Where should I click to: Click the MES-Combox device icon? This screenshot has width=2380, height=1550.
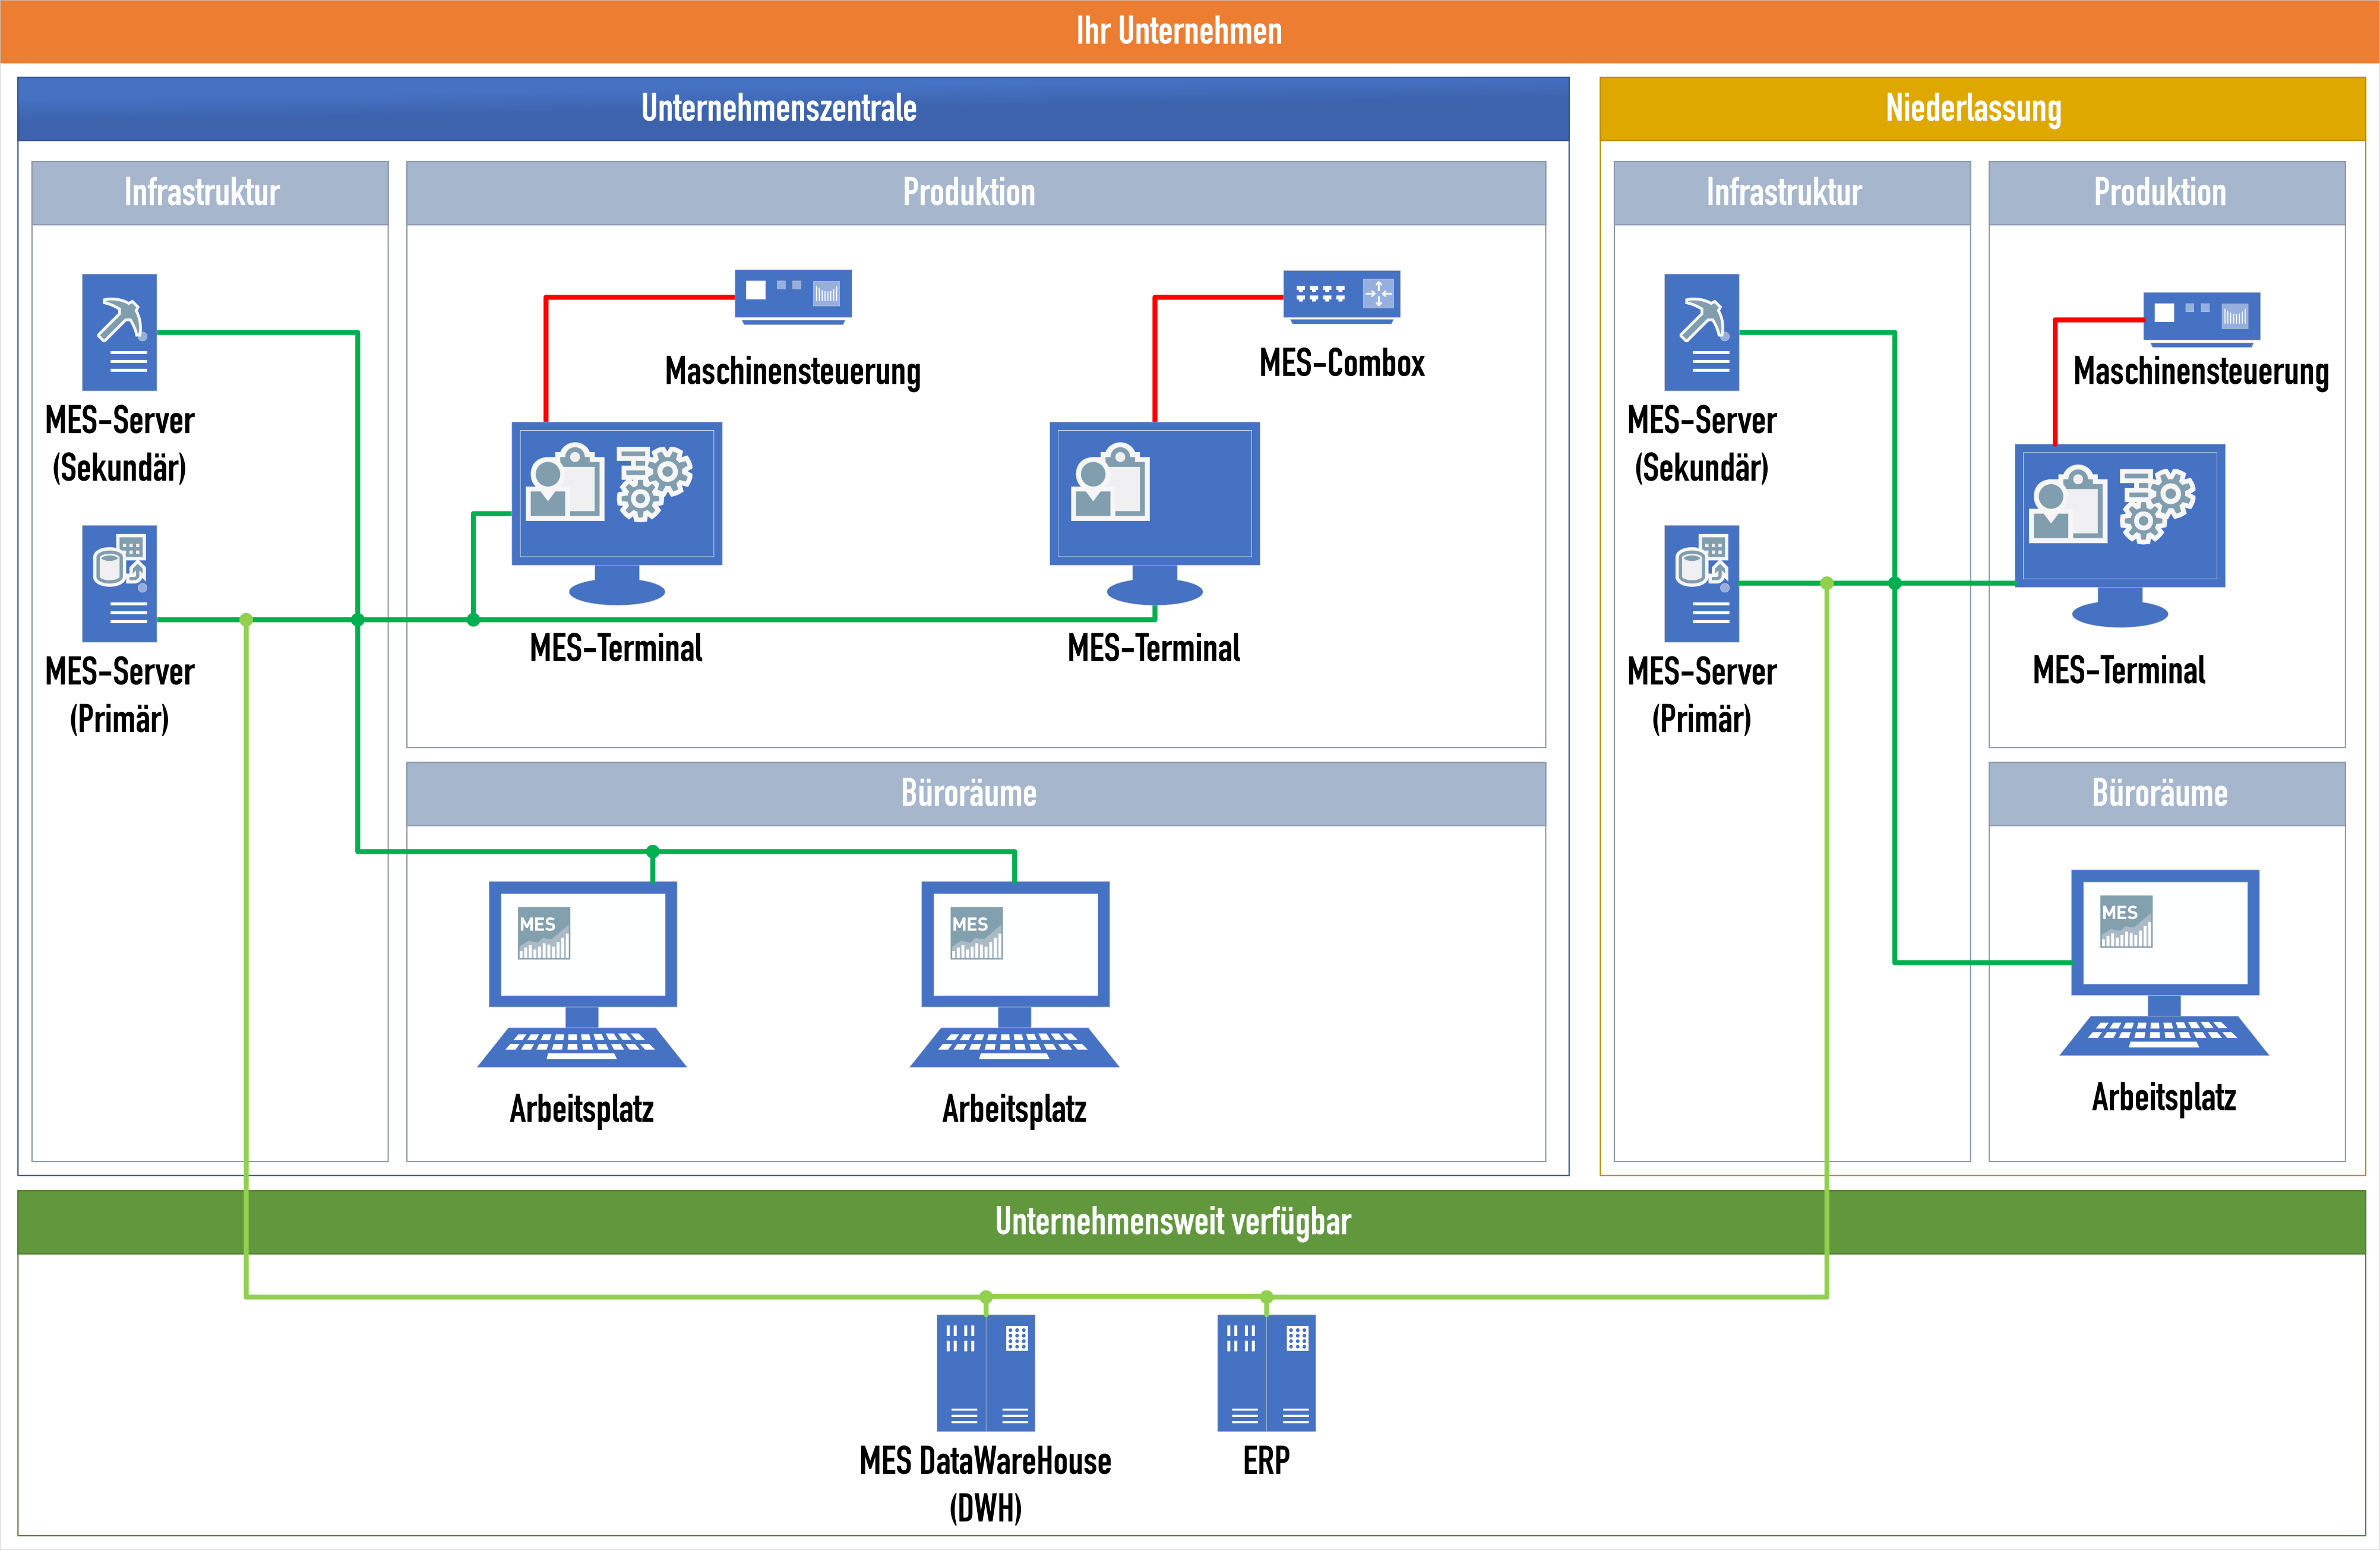[1341, 296]
